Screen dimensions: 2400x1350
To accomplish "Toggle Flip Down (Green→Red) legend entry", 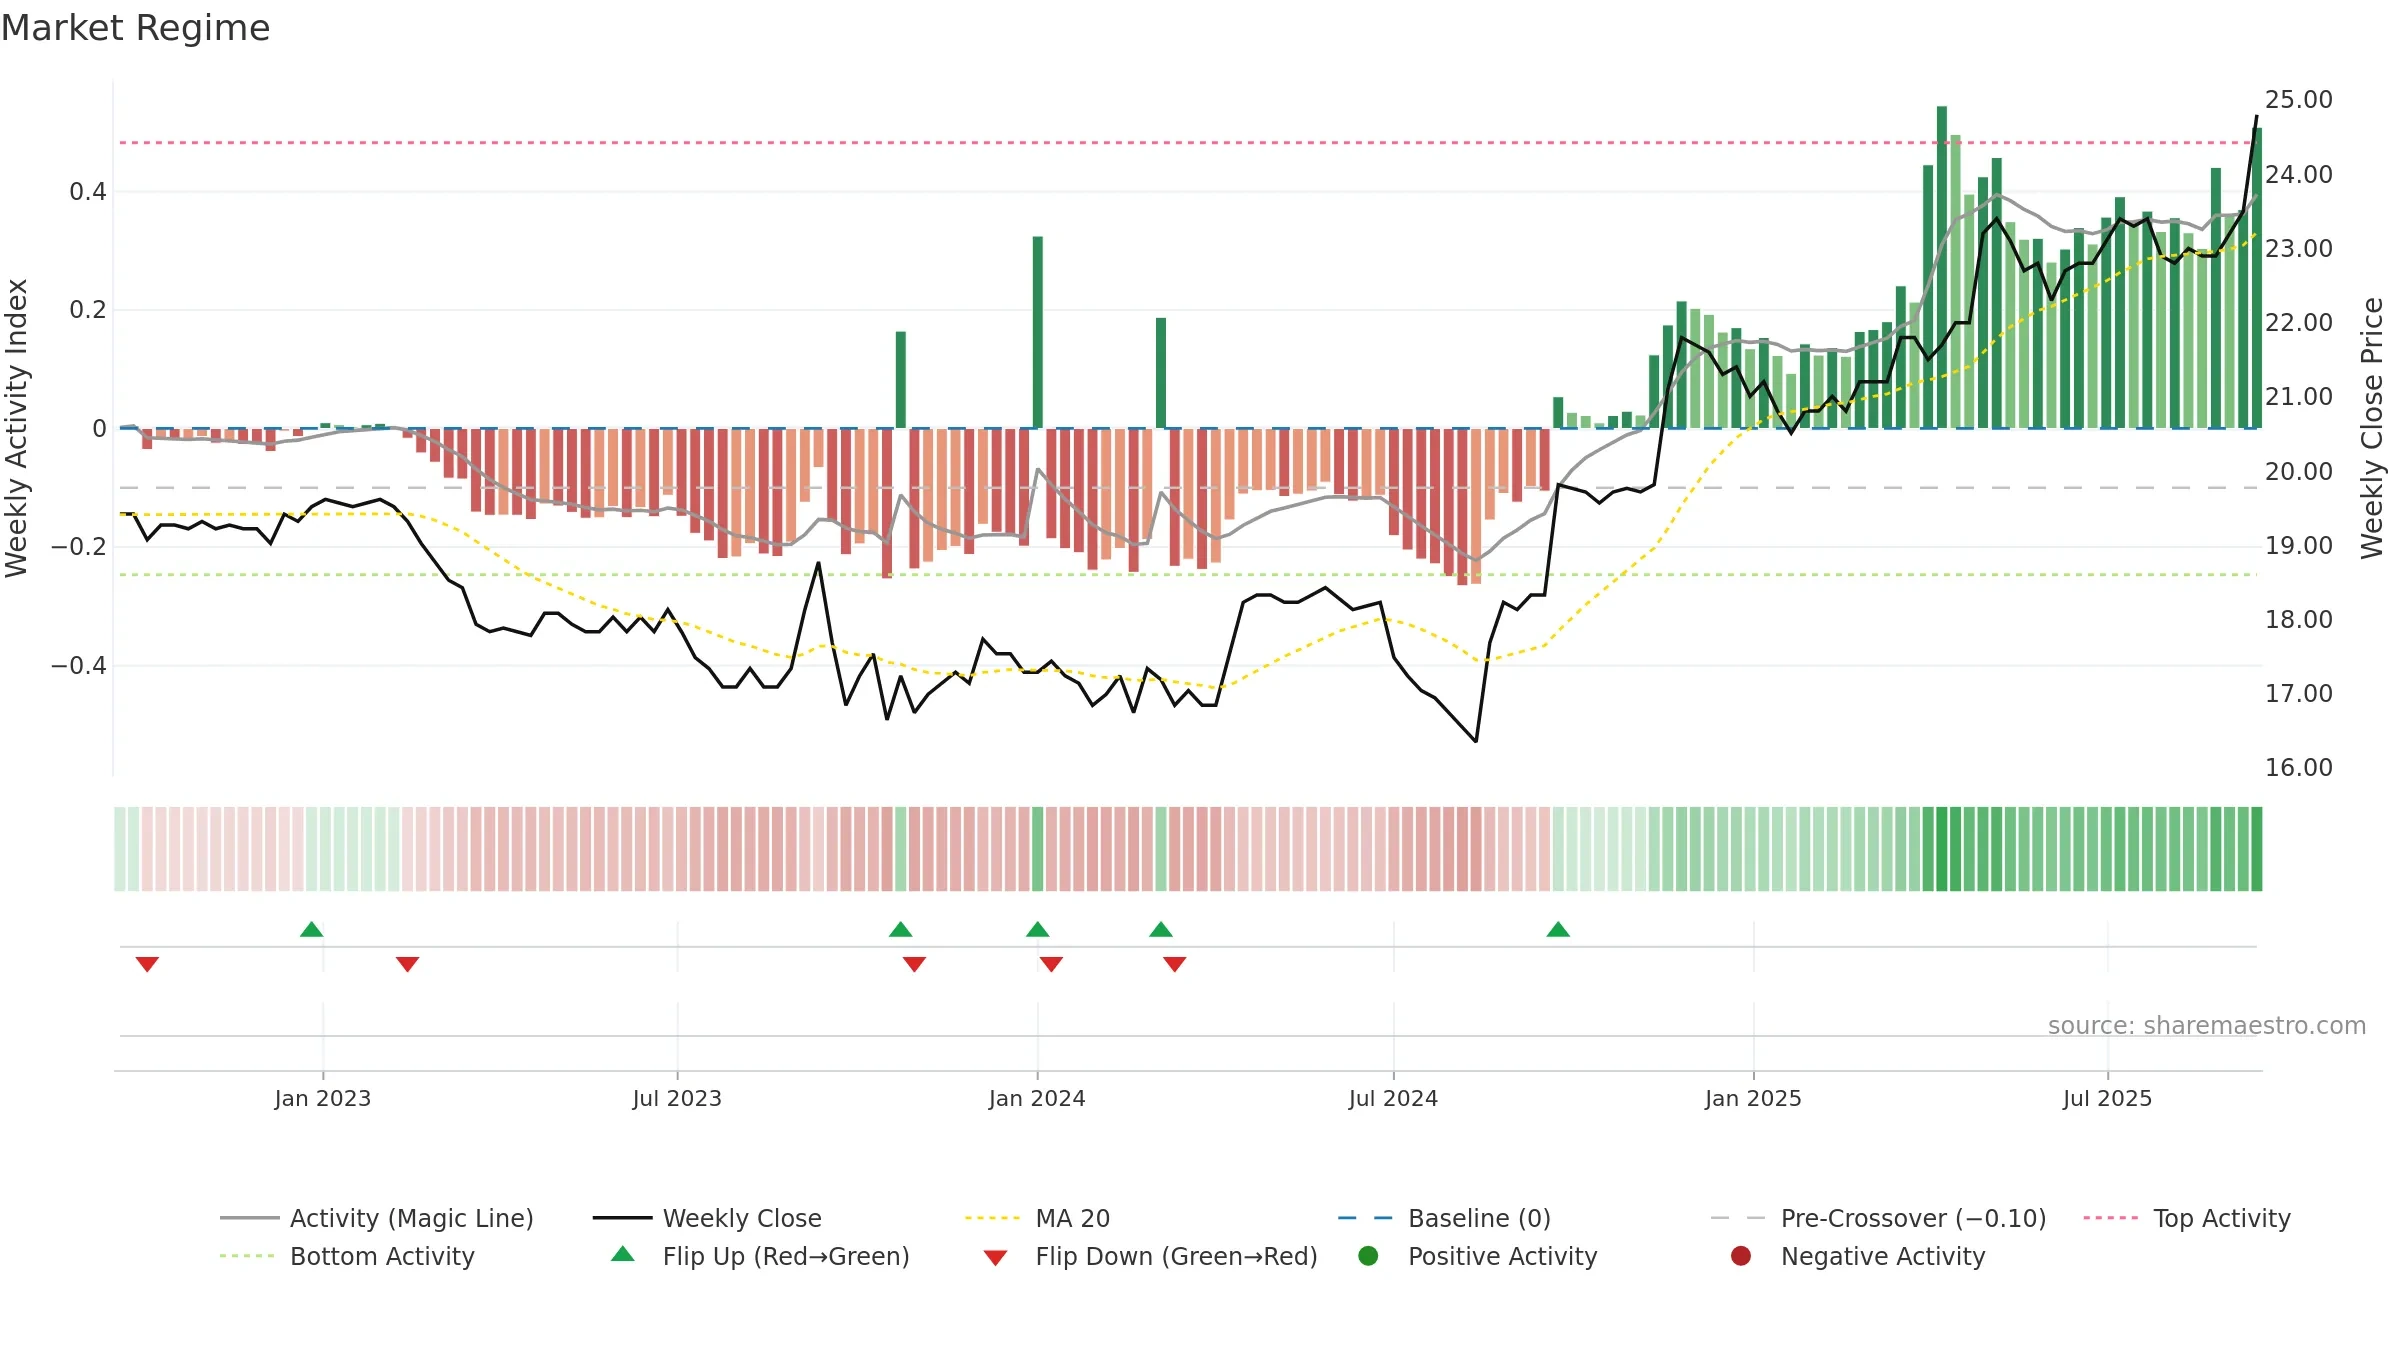I will pyautogui.click(x=1150, y=1256).
